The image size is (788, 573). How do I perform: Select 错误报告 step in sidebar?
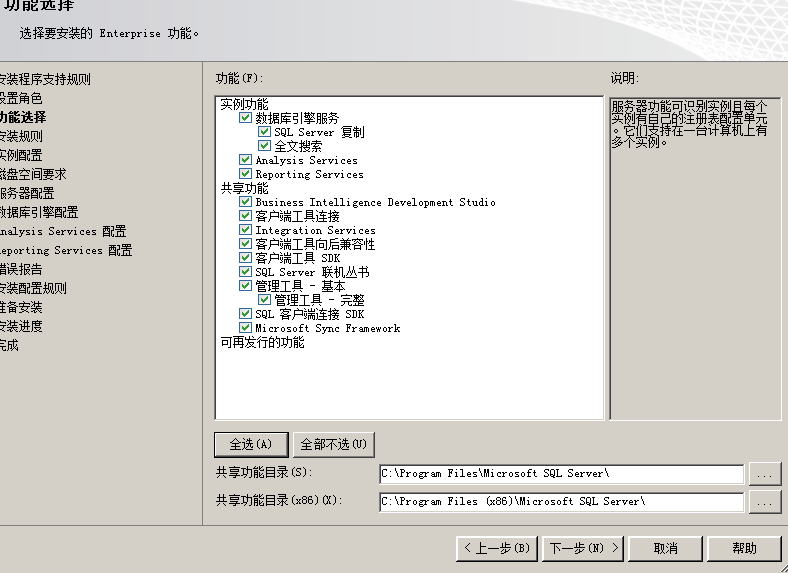[x=21, y=269]
